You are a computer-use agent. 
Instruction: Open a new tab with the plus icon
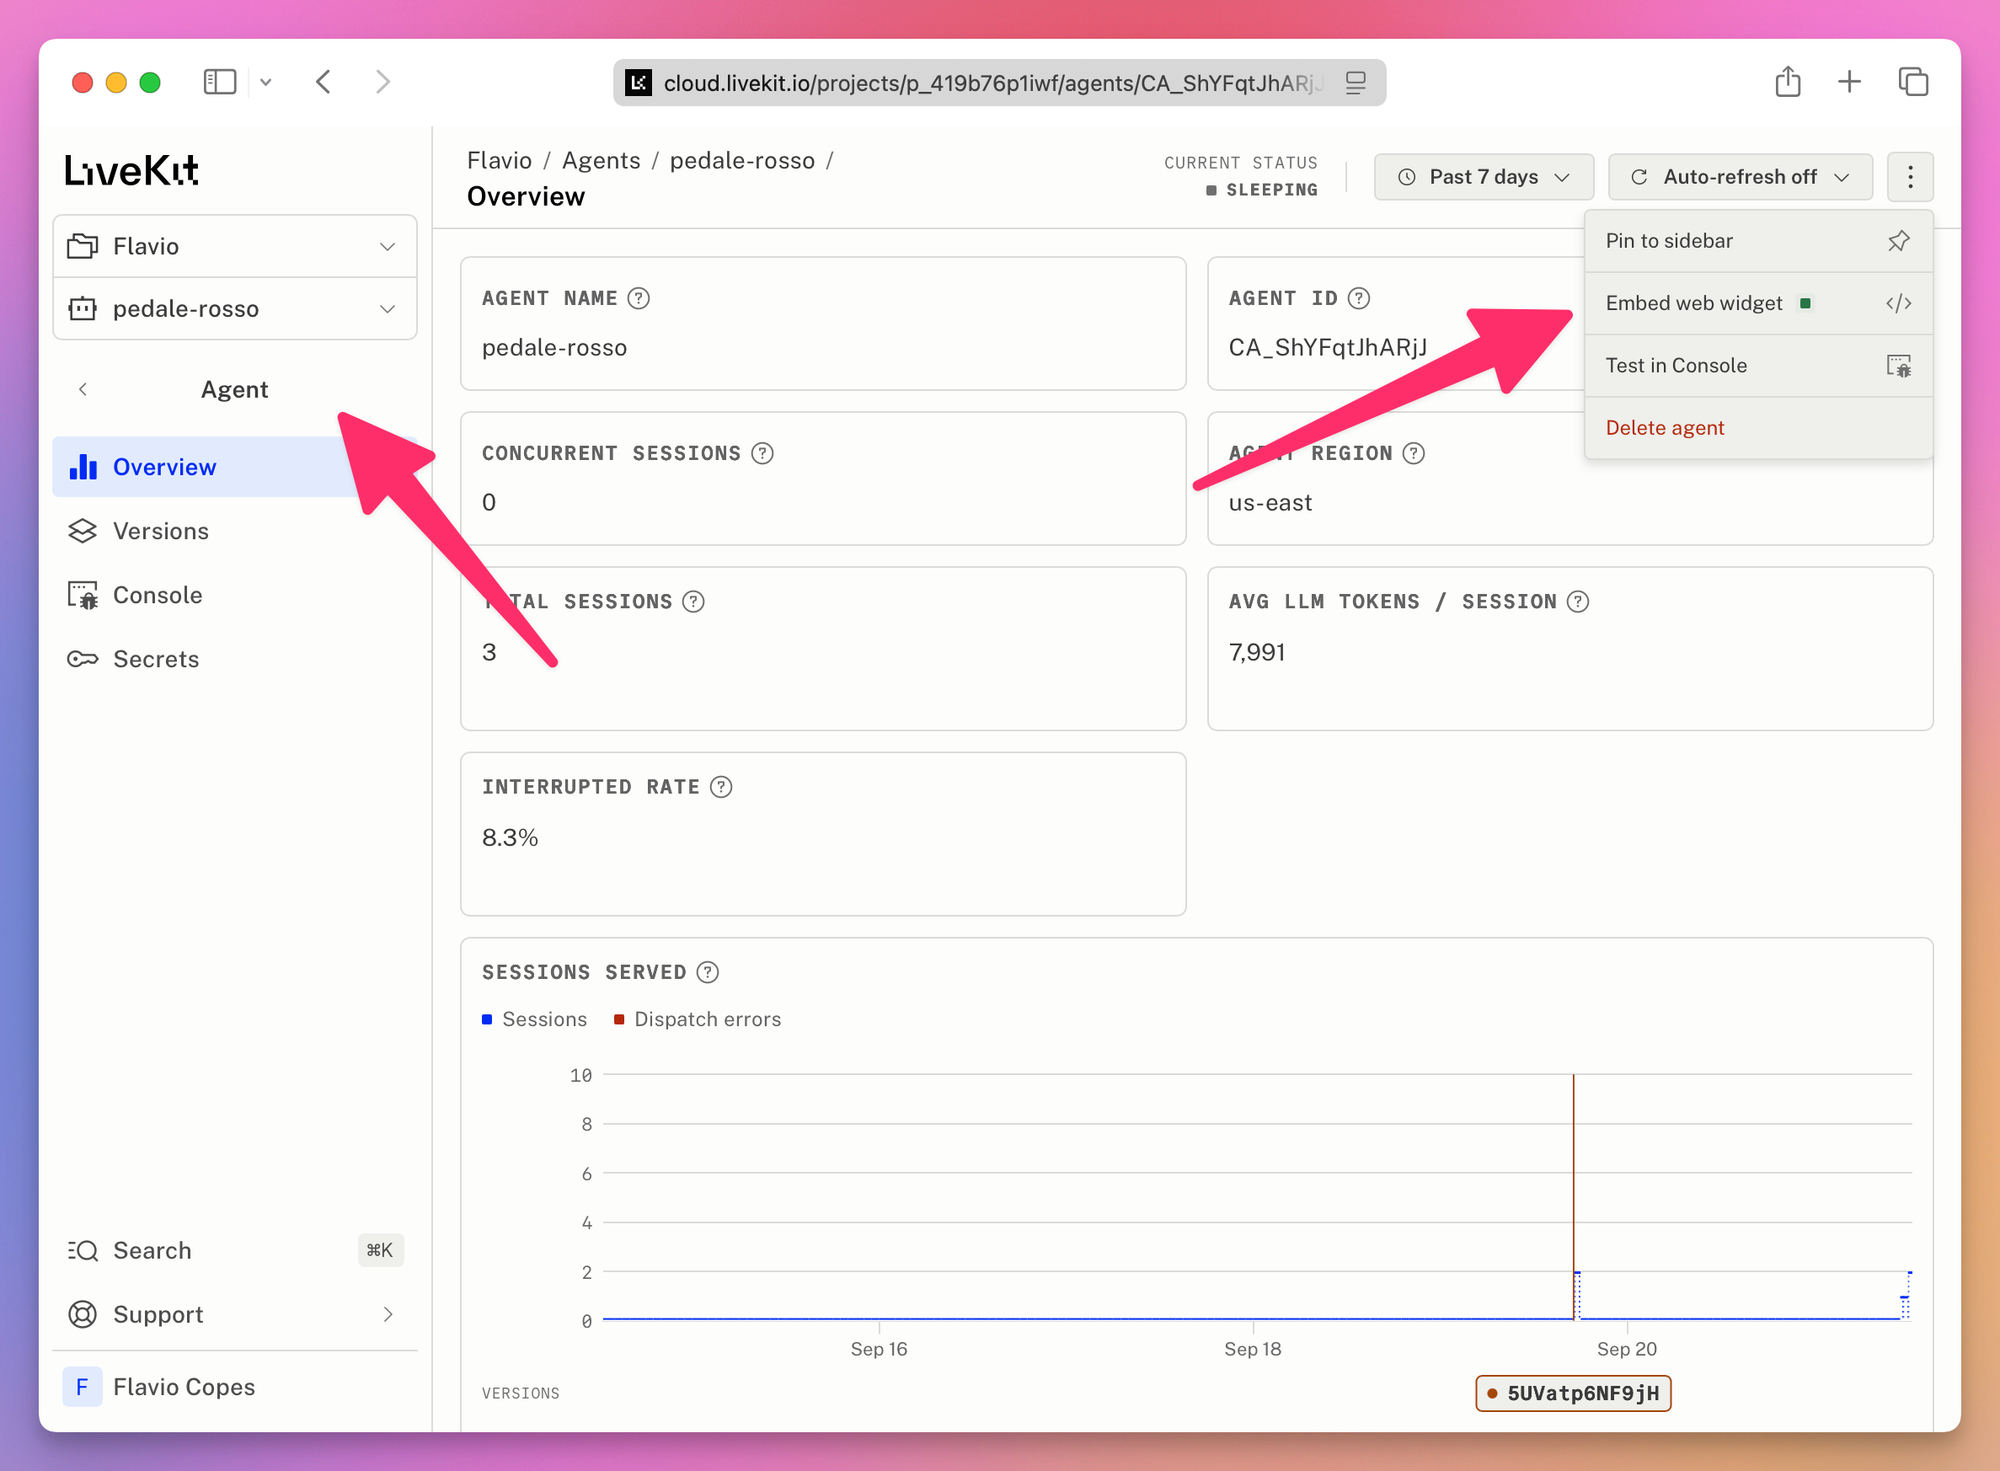1850,82
